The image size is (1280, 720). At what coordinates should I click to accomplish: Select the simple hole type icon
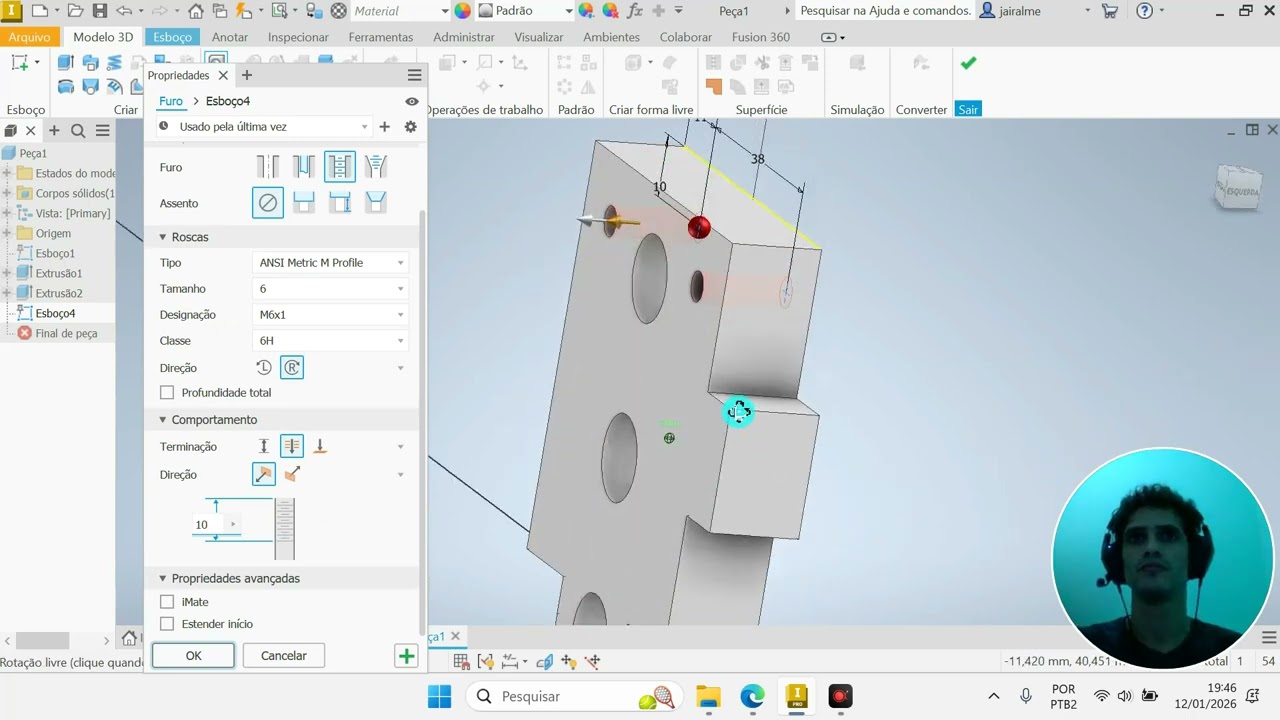coord(268,167)
